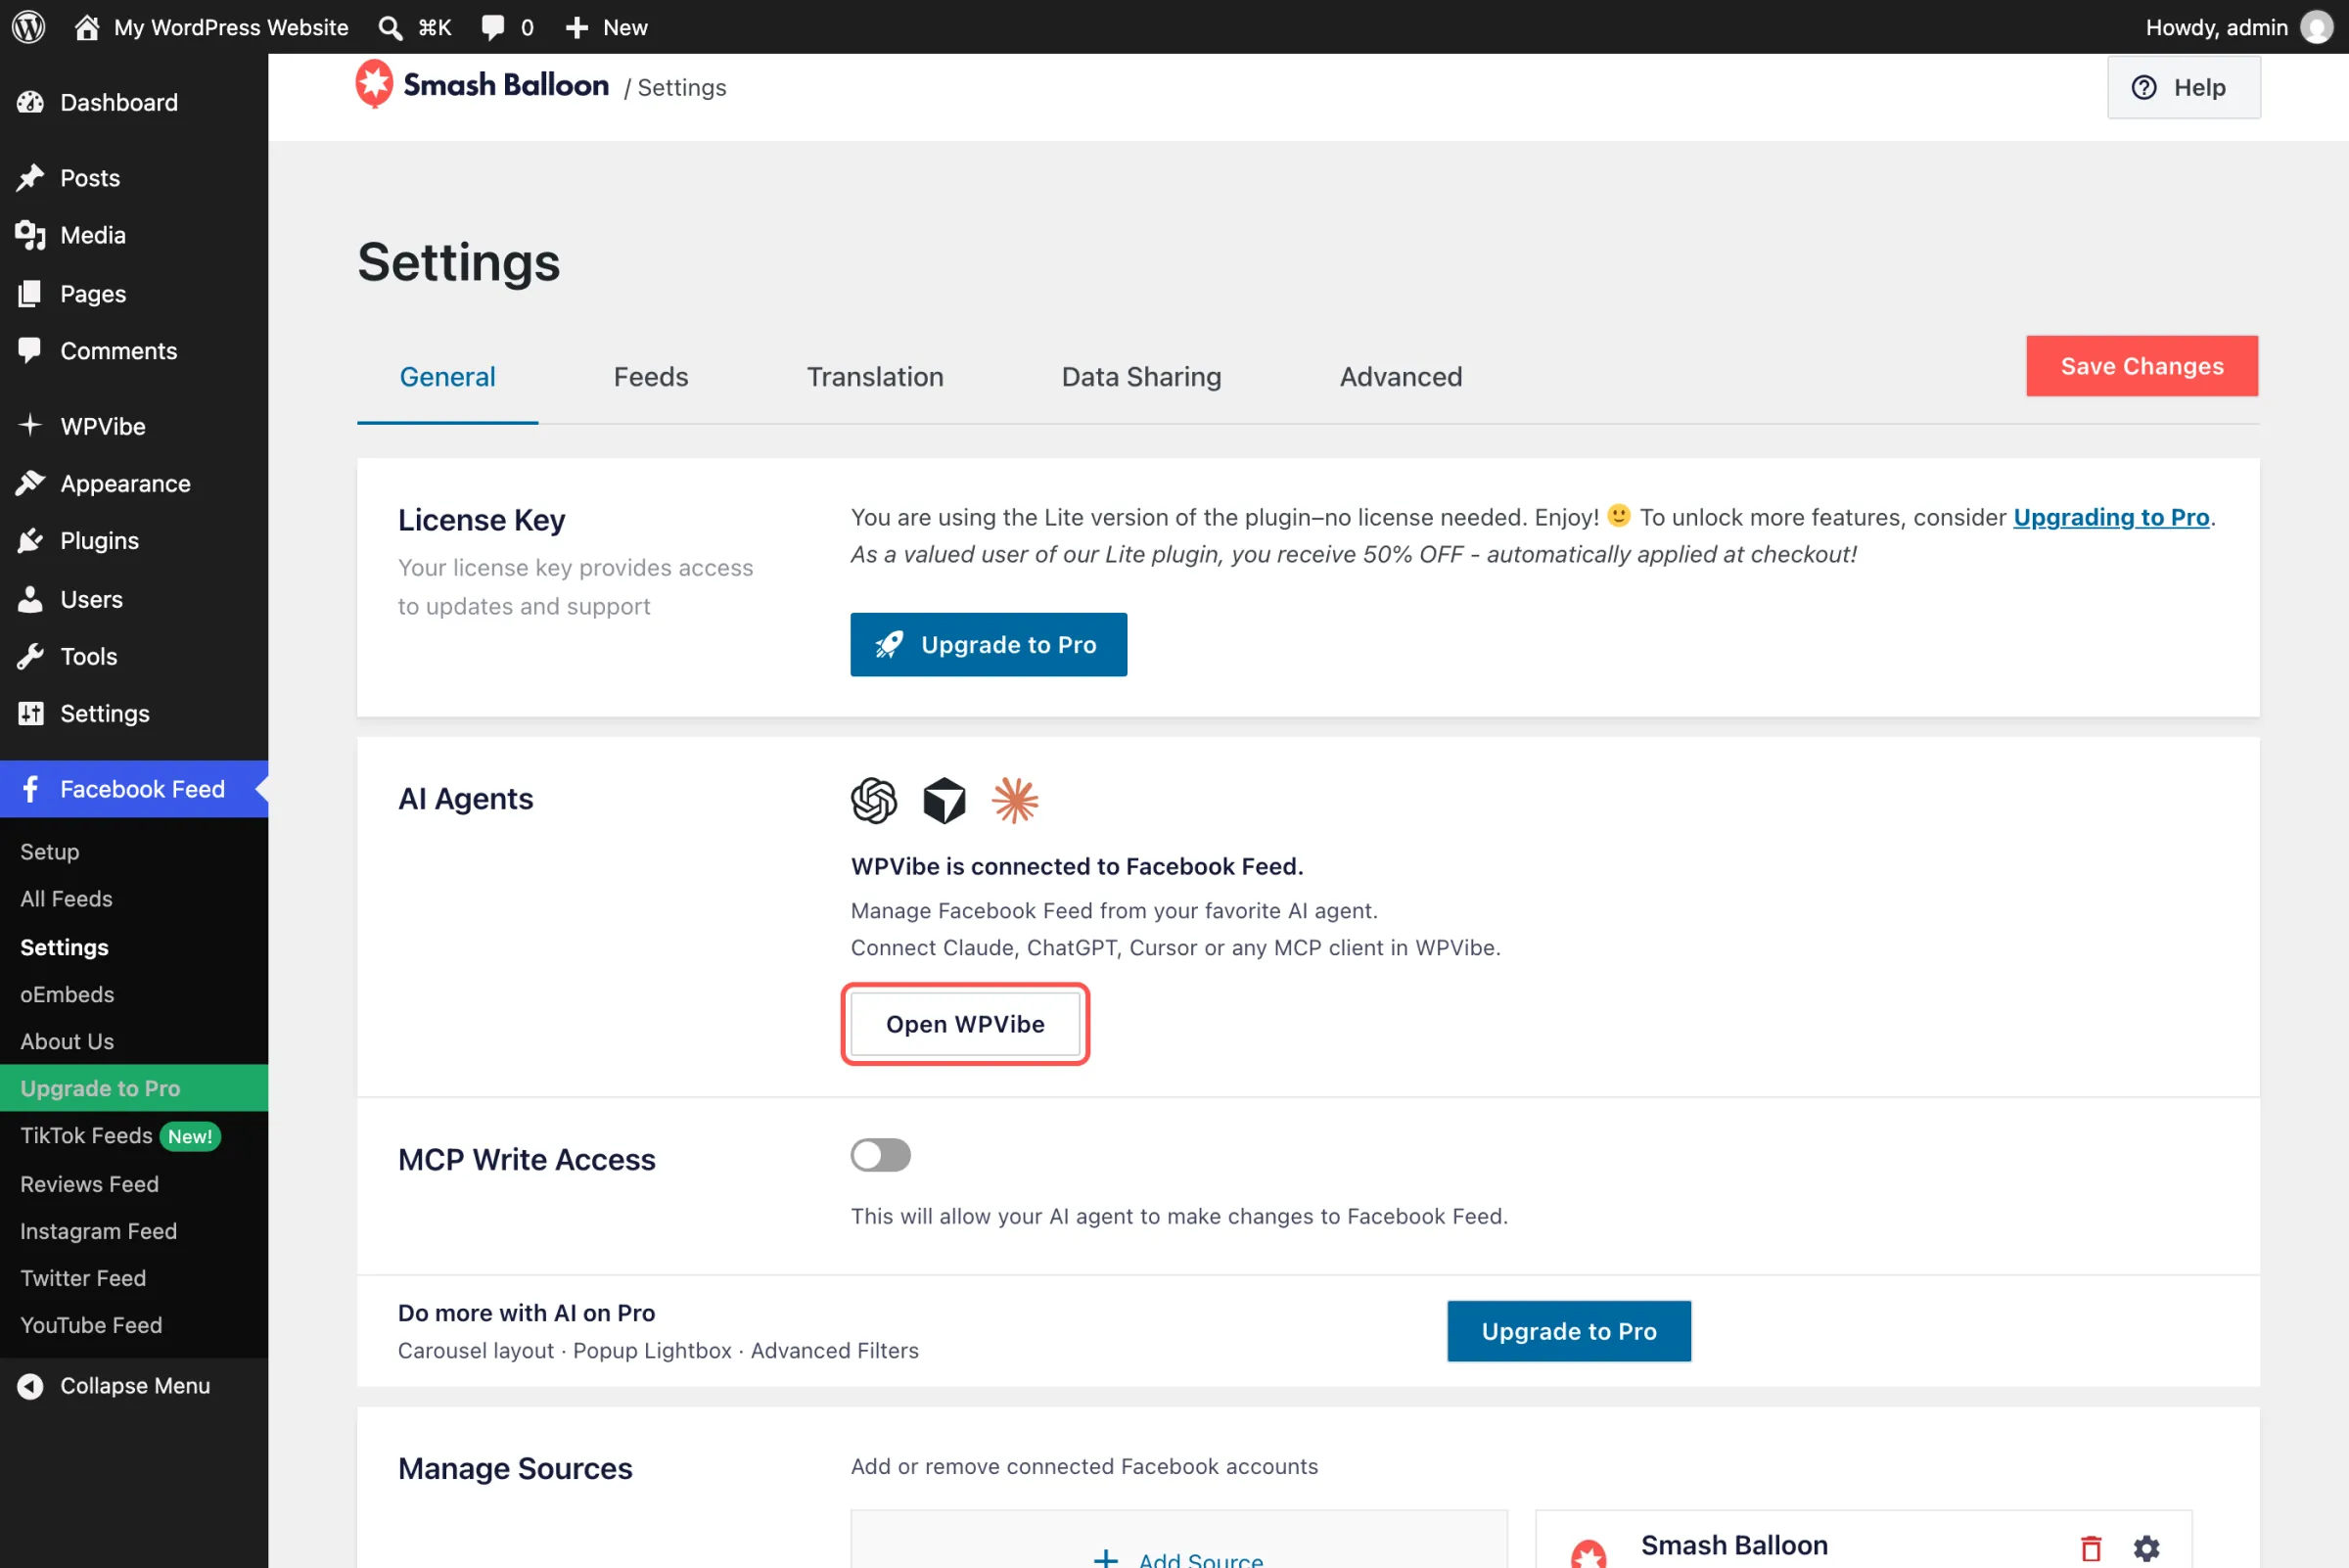The height and width of the screenshot is (1568, 2349).
Task: Collapse the admin sidebar menu
Action: point(134,1385)
